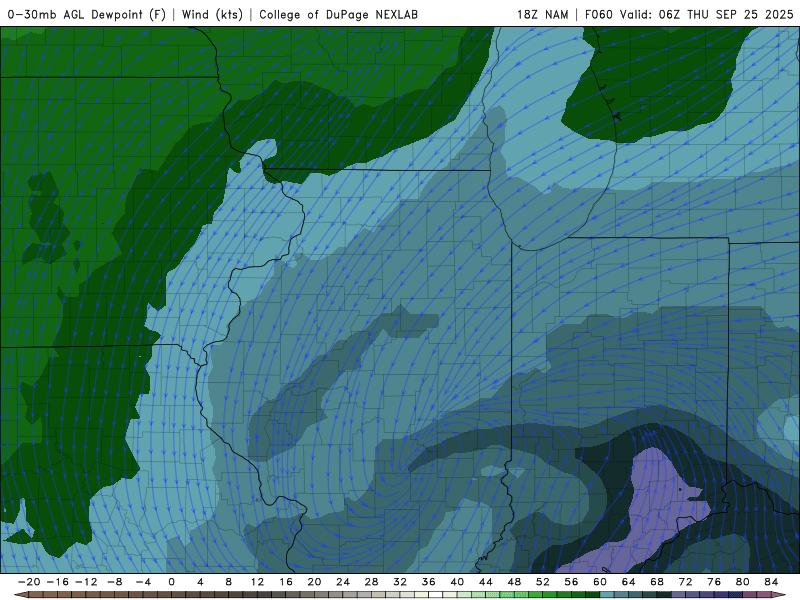Click the -12 legend value

[86, 582]
